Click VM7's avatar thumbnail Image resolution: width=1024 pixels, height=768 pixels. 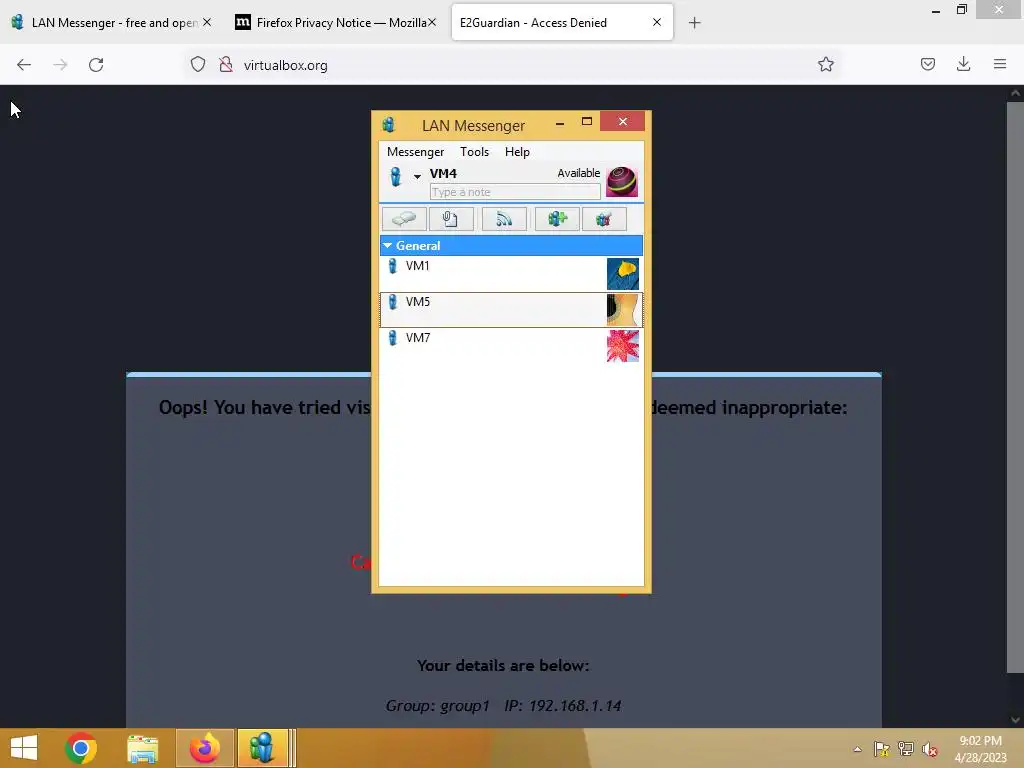622,345
